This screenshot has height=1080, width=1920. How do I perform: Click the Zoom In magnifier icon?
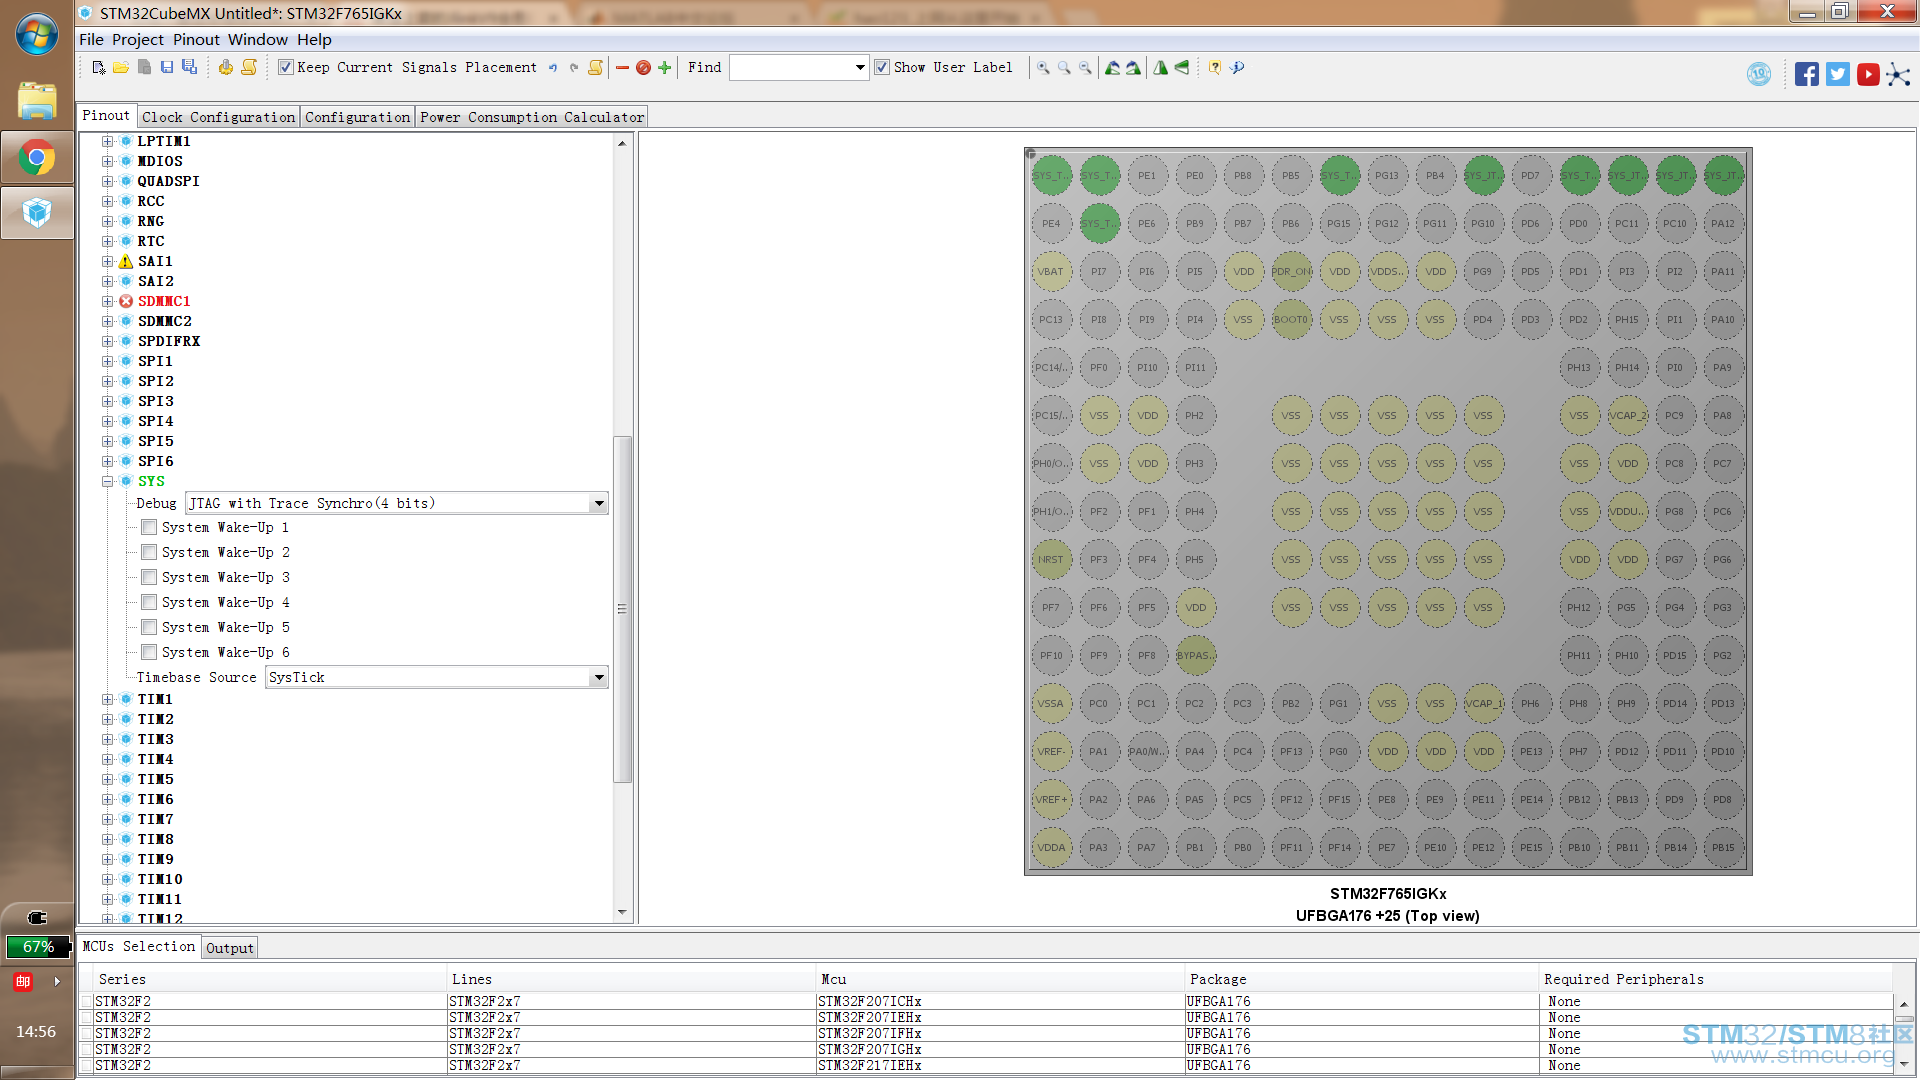tap(1043, 67)
